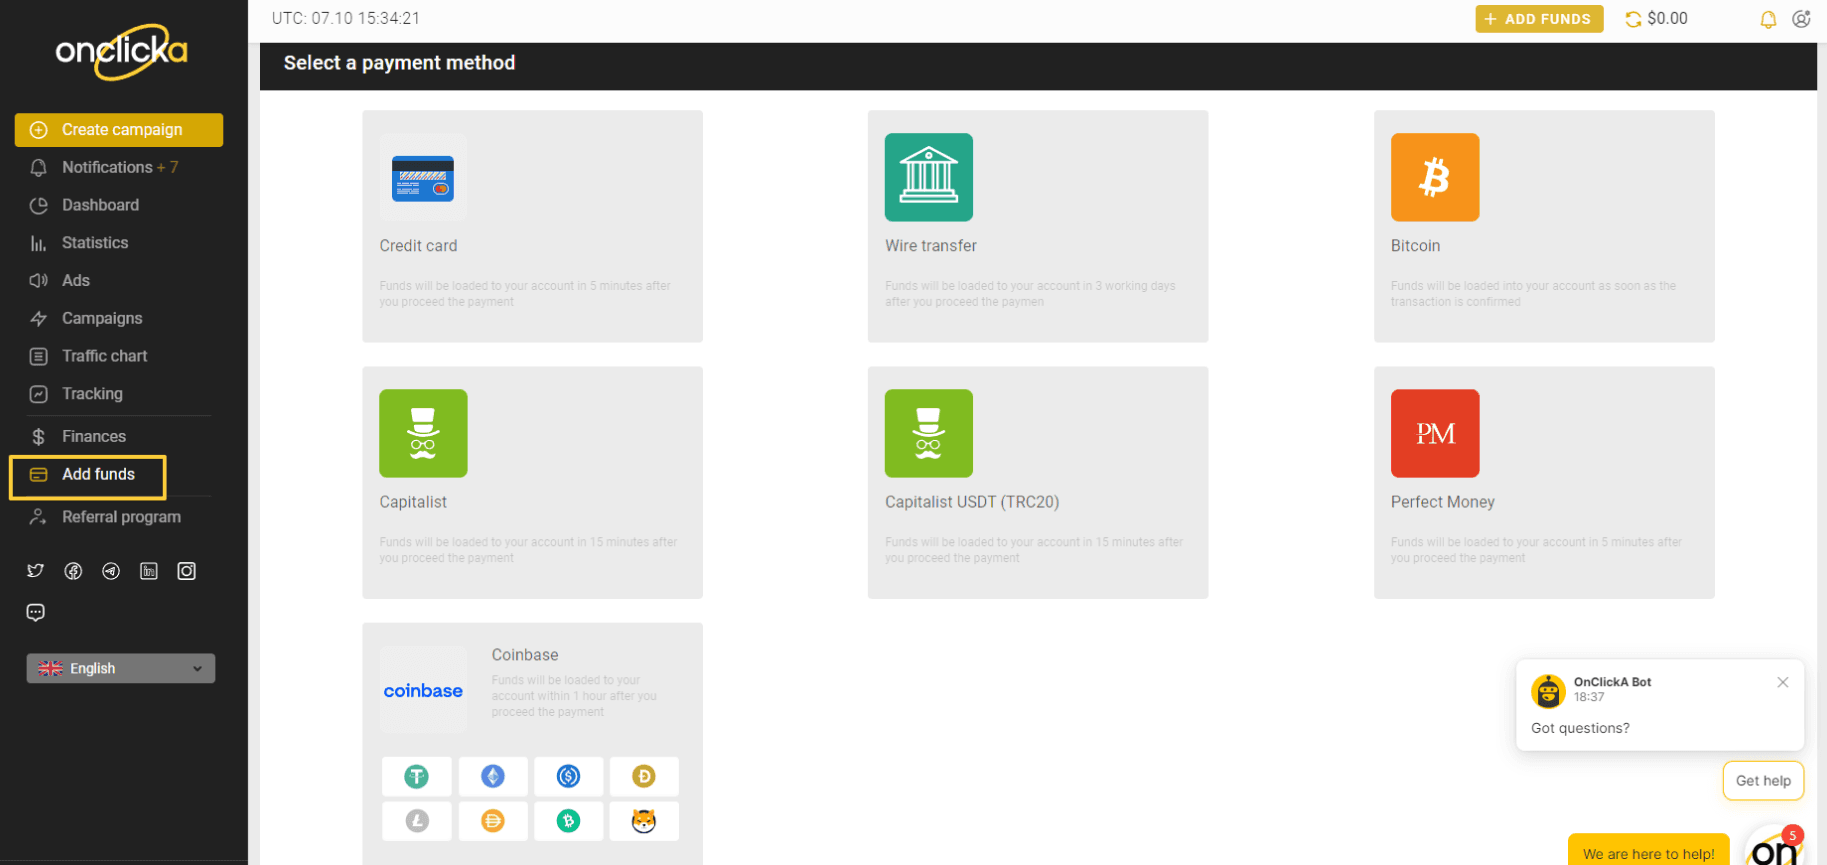The width and height of the screenshot is (1827, 865).
Task: Choose the Credit card payment icon
Action: [423, 177]
